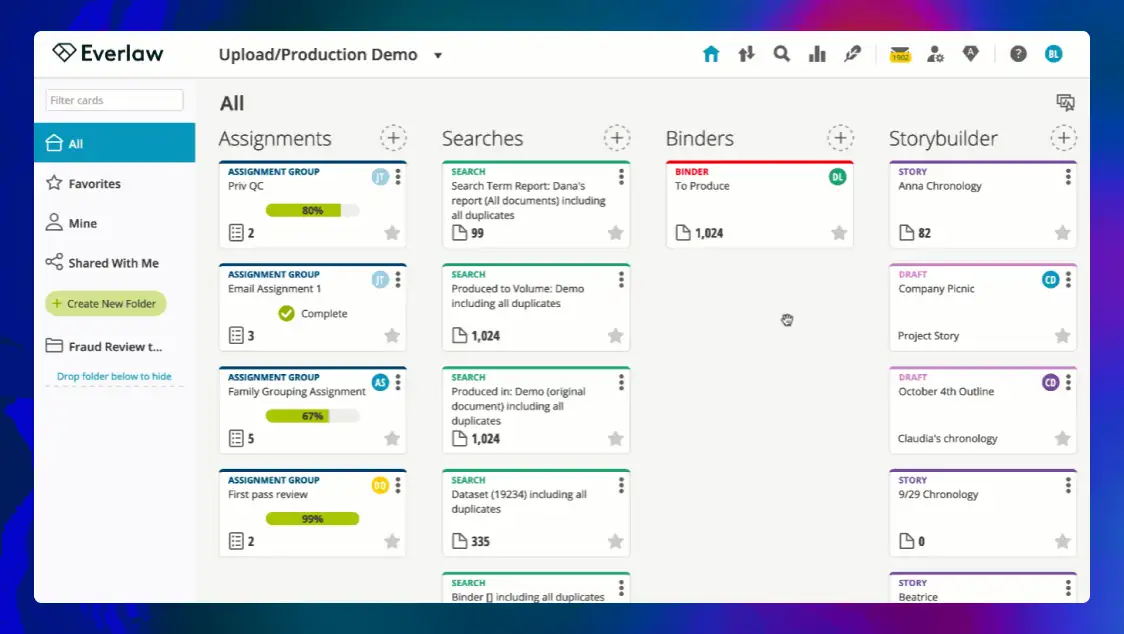This screenshot has width=1124, height=634.
Task: Open options menu for Binder [] search card
Action: [x=621, y=588]
